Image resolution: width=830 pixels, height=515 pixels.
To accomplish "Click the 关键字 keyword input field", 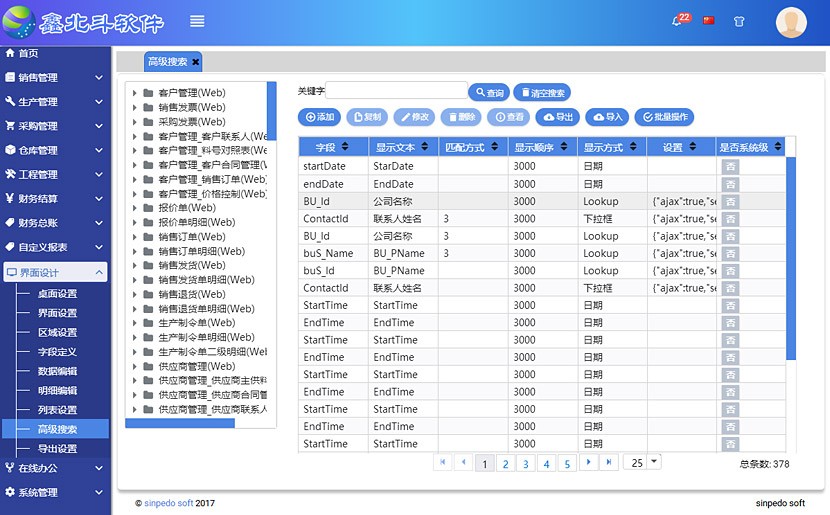I will (397, 92).
